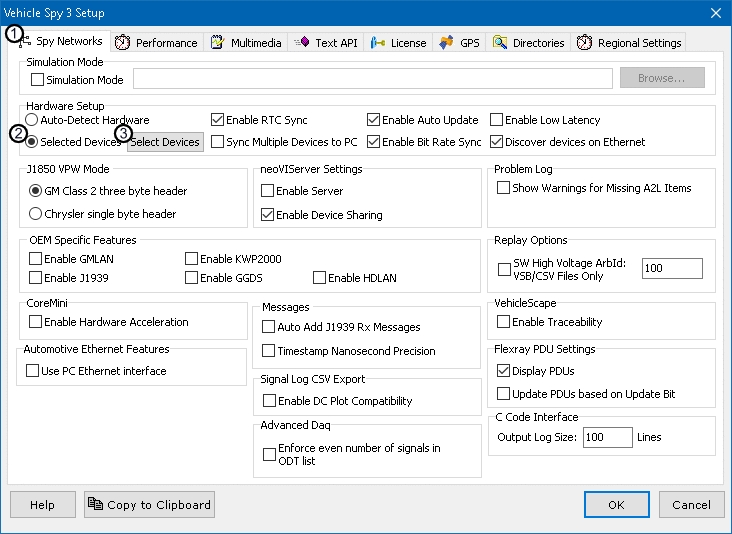Turn on Enable J1939 option
The image size is (732, 534).
[x=36, y=278]
